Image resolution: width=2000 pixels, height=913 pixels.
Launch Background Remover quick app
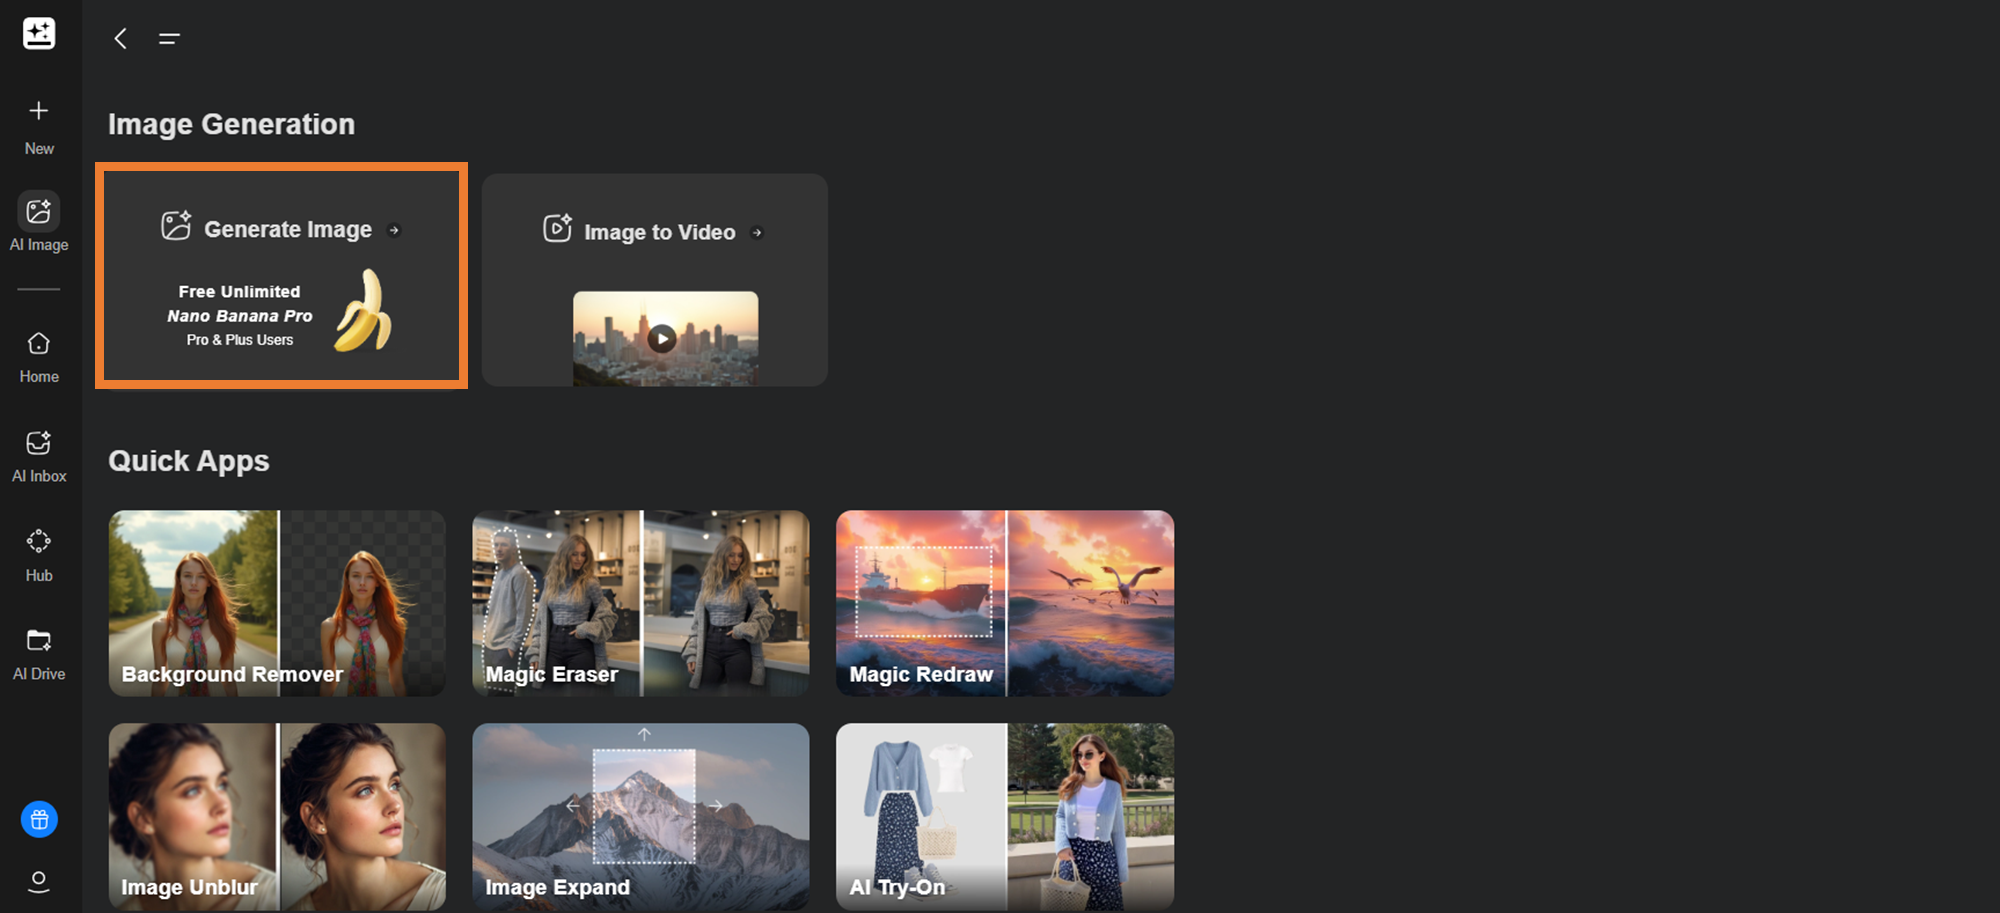277,603
